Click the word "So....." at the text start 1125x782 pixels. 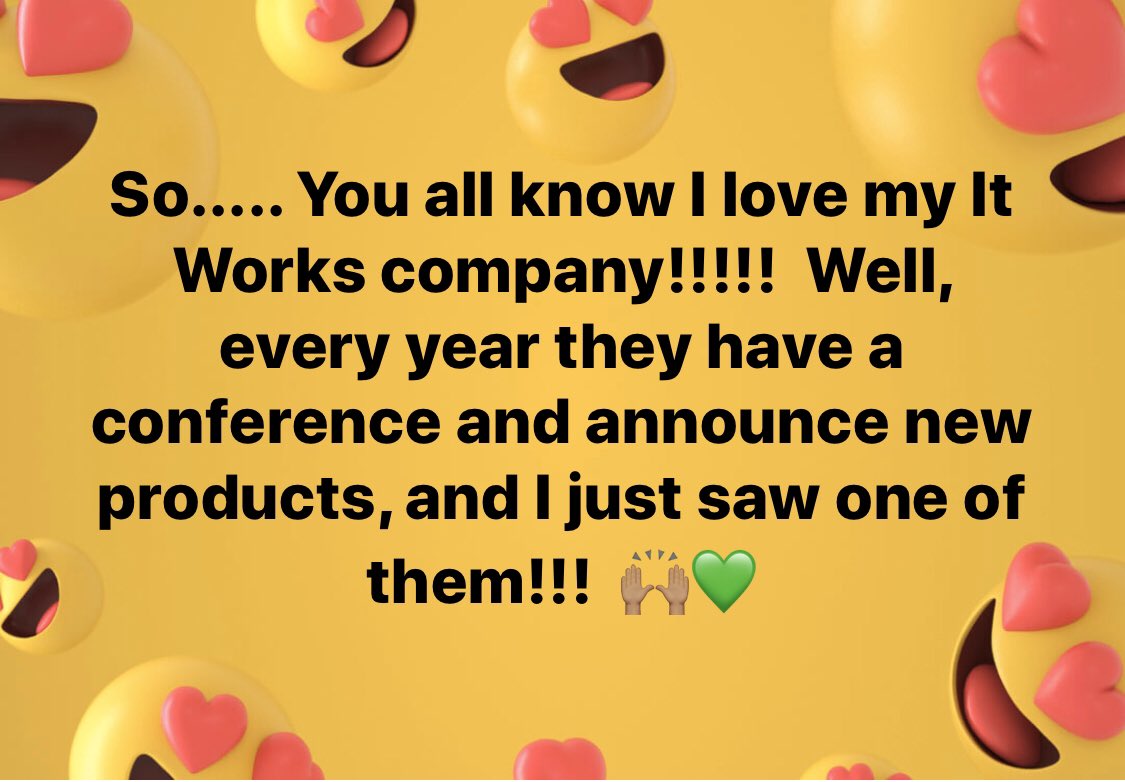pos(197,196)
